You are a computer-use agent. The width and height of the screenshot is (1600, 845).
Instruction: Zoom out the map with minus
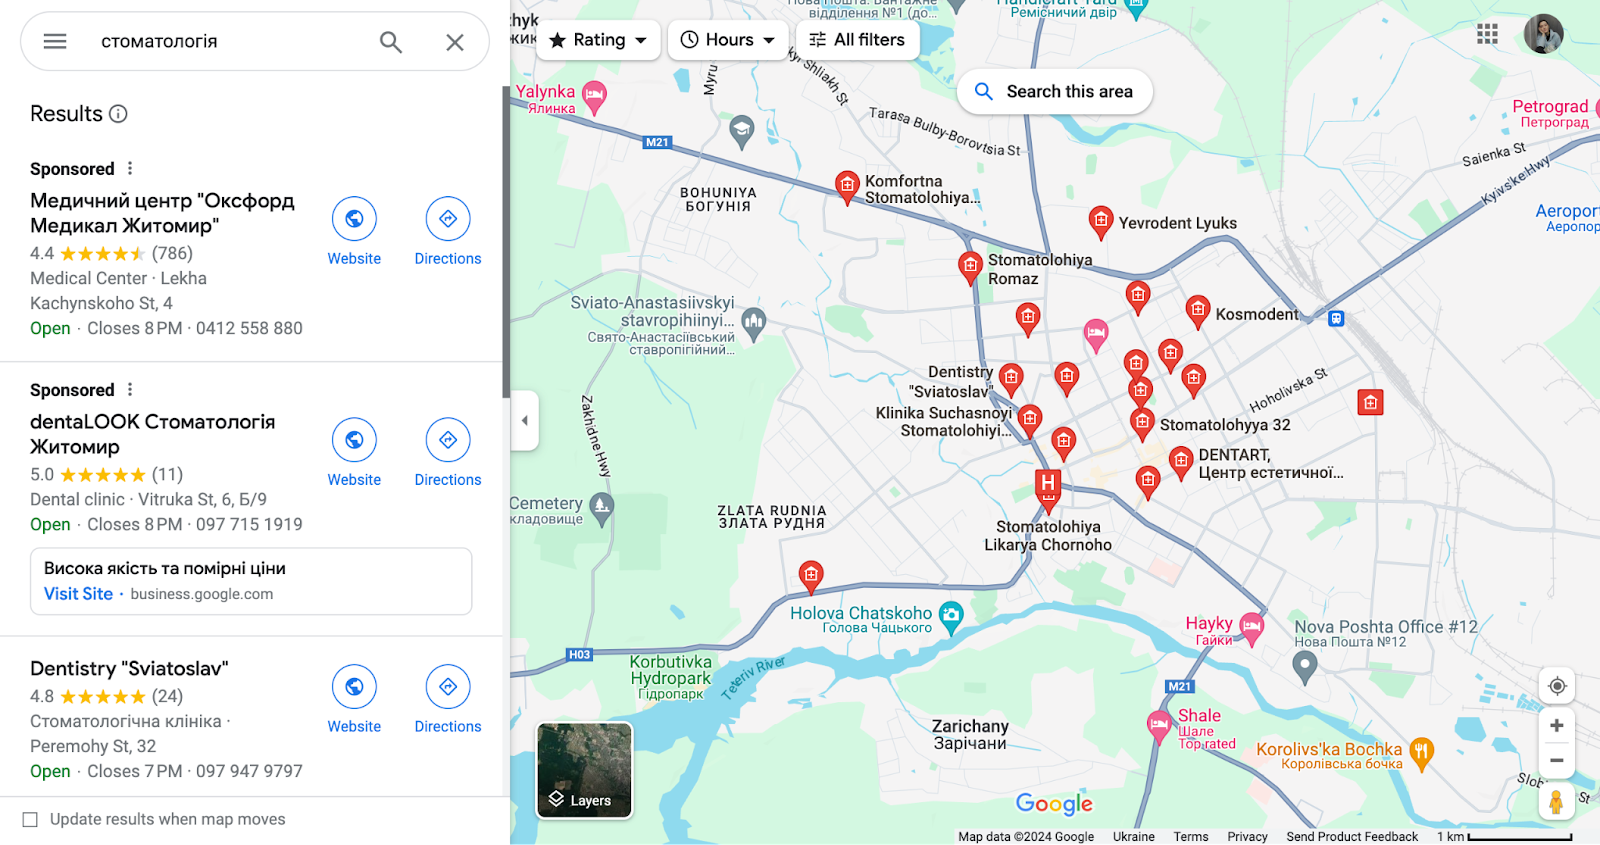[1556, 761]
